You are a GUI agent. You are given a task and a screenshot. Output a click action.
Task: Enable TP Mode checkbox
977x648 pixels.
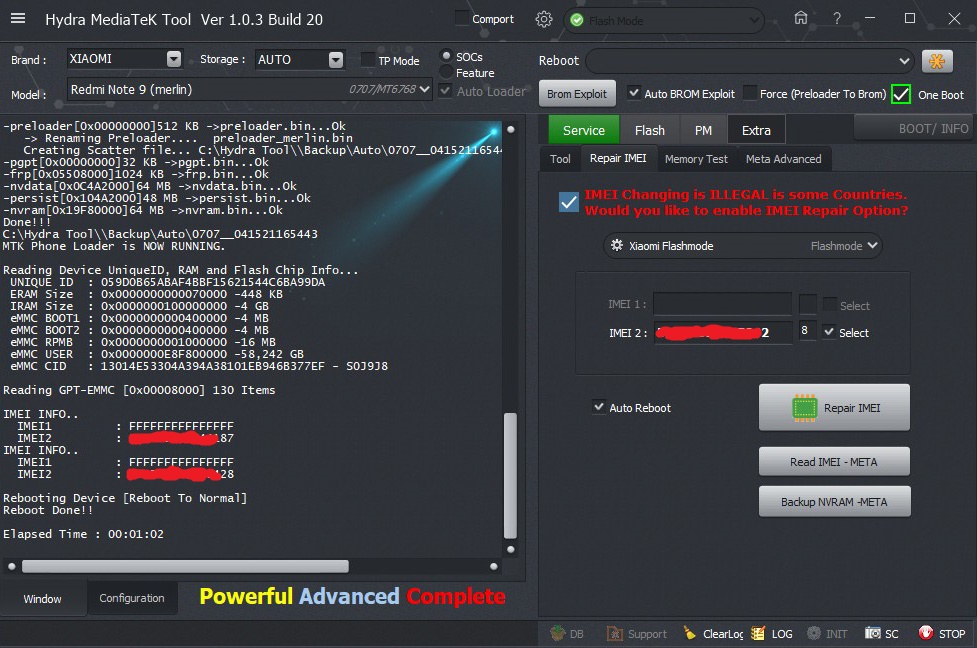tap(368, 60)
